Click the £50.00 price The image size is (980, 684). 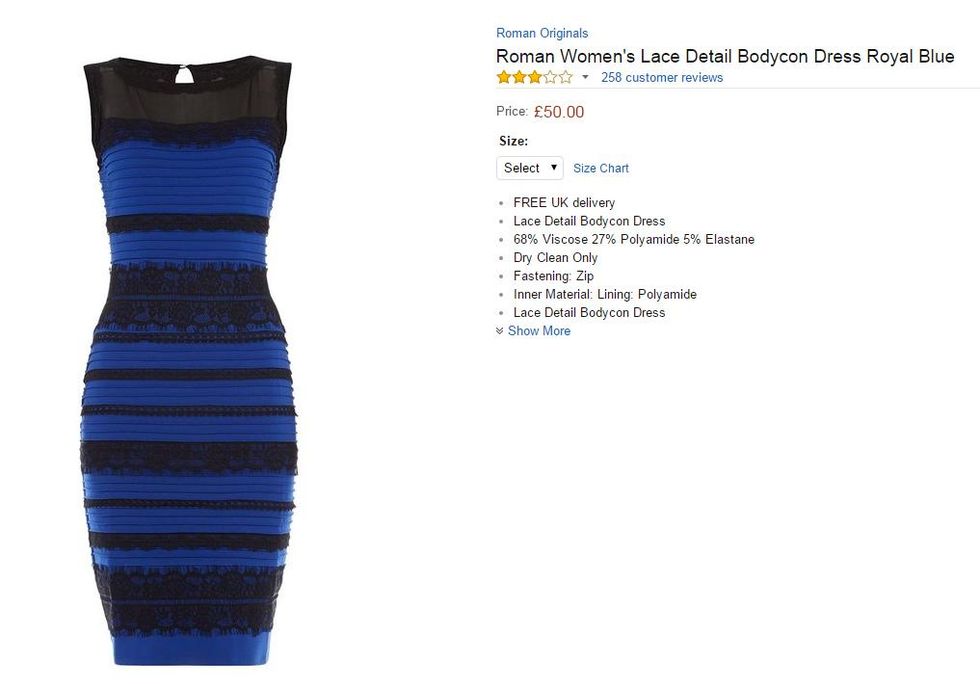click(x=559, y=112)
